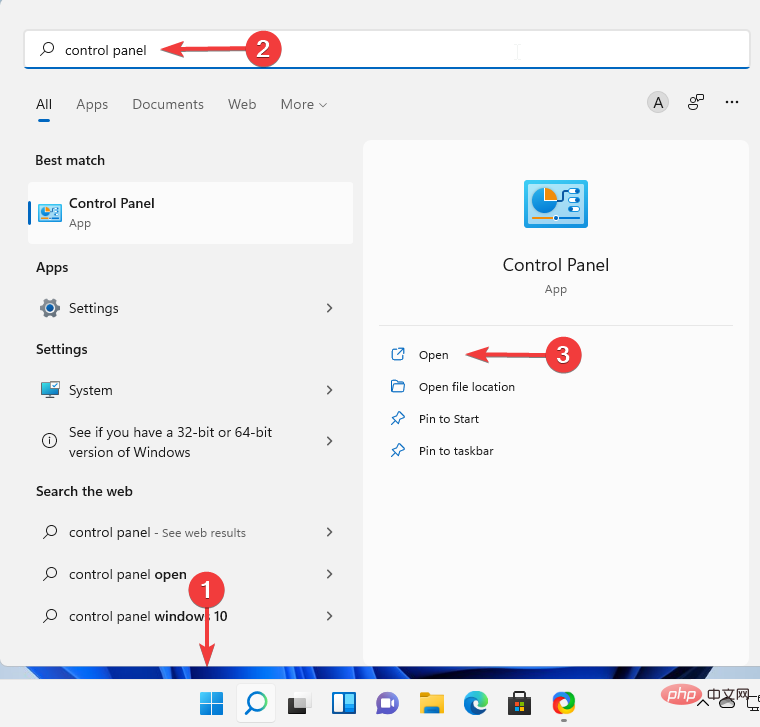Click the folder icon for Open file location

pos(397,386)
